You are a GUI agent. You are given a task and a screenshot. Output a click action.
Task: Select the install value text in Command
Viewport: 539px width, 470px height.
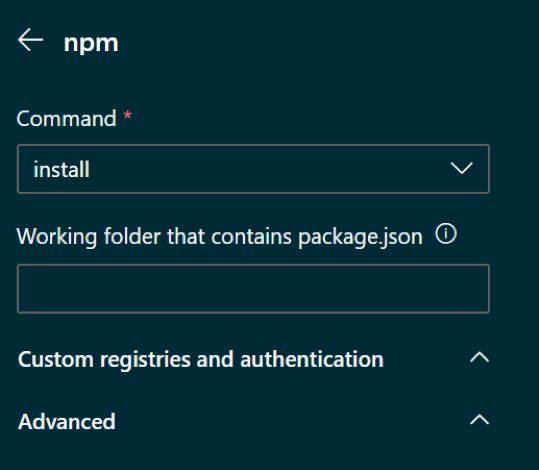pyautogui.click(x=62, y=170)
